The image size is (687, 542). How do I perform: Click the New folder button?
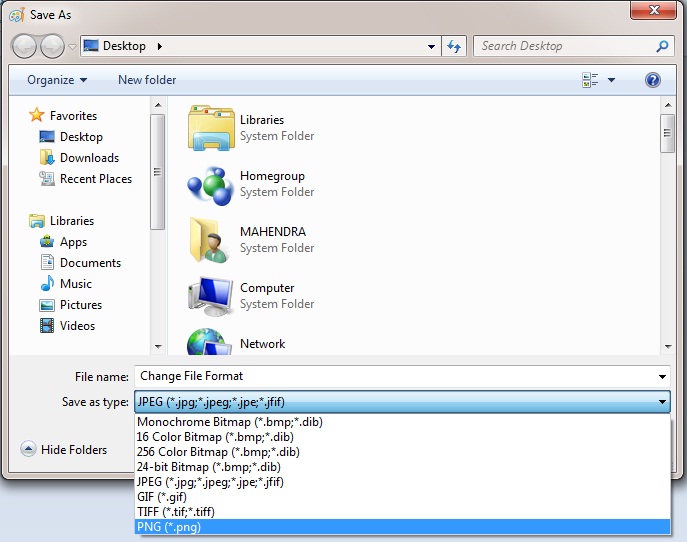147,80
